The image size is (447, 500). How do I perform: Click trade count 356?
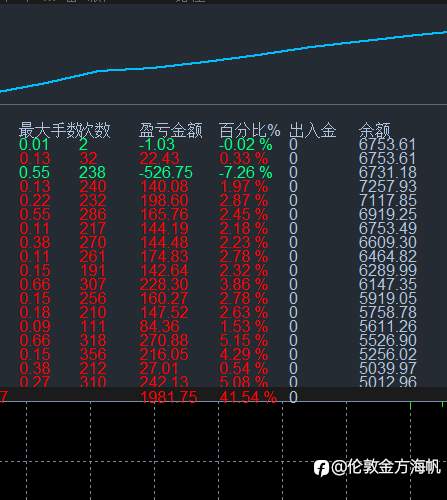tap(93, 355)
